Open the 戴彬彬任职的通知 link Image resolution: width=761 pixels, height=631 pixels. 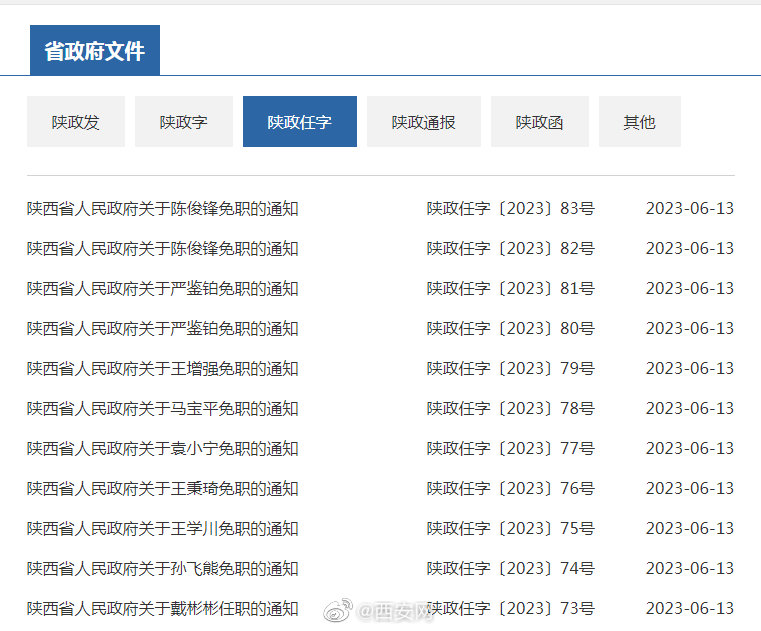coord(163,609)
